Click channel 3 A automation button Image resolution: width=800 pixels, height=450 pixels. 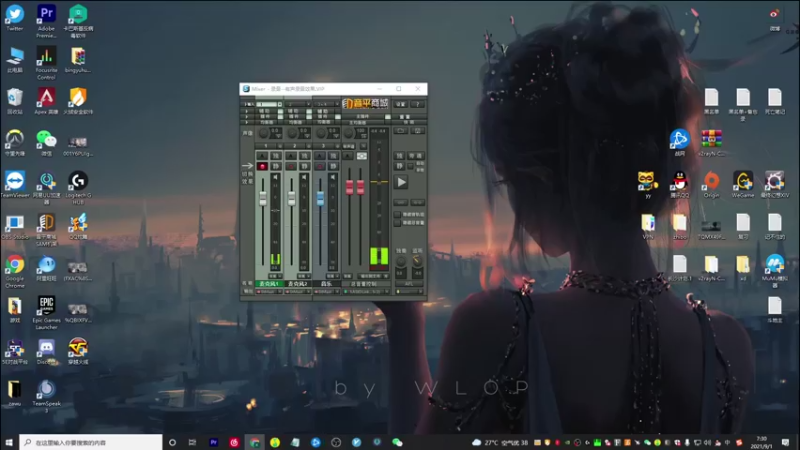[x=320, y=156]
